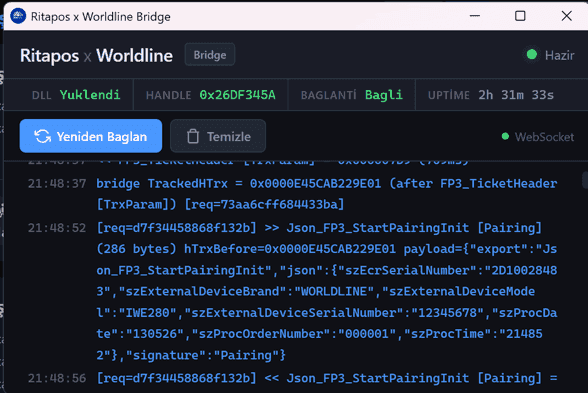Select the BAGLANTI Bagli status value
The width and height of the screenshot is (588, 393).
click(x=384, y=95)
